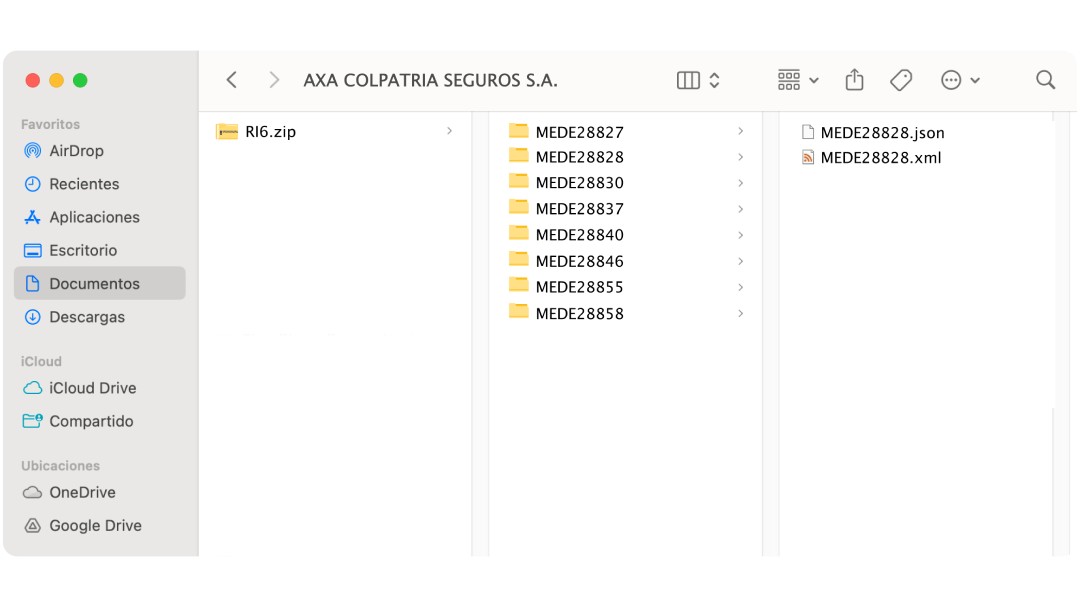Go back with the left arrow button

pos(232,80)
